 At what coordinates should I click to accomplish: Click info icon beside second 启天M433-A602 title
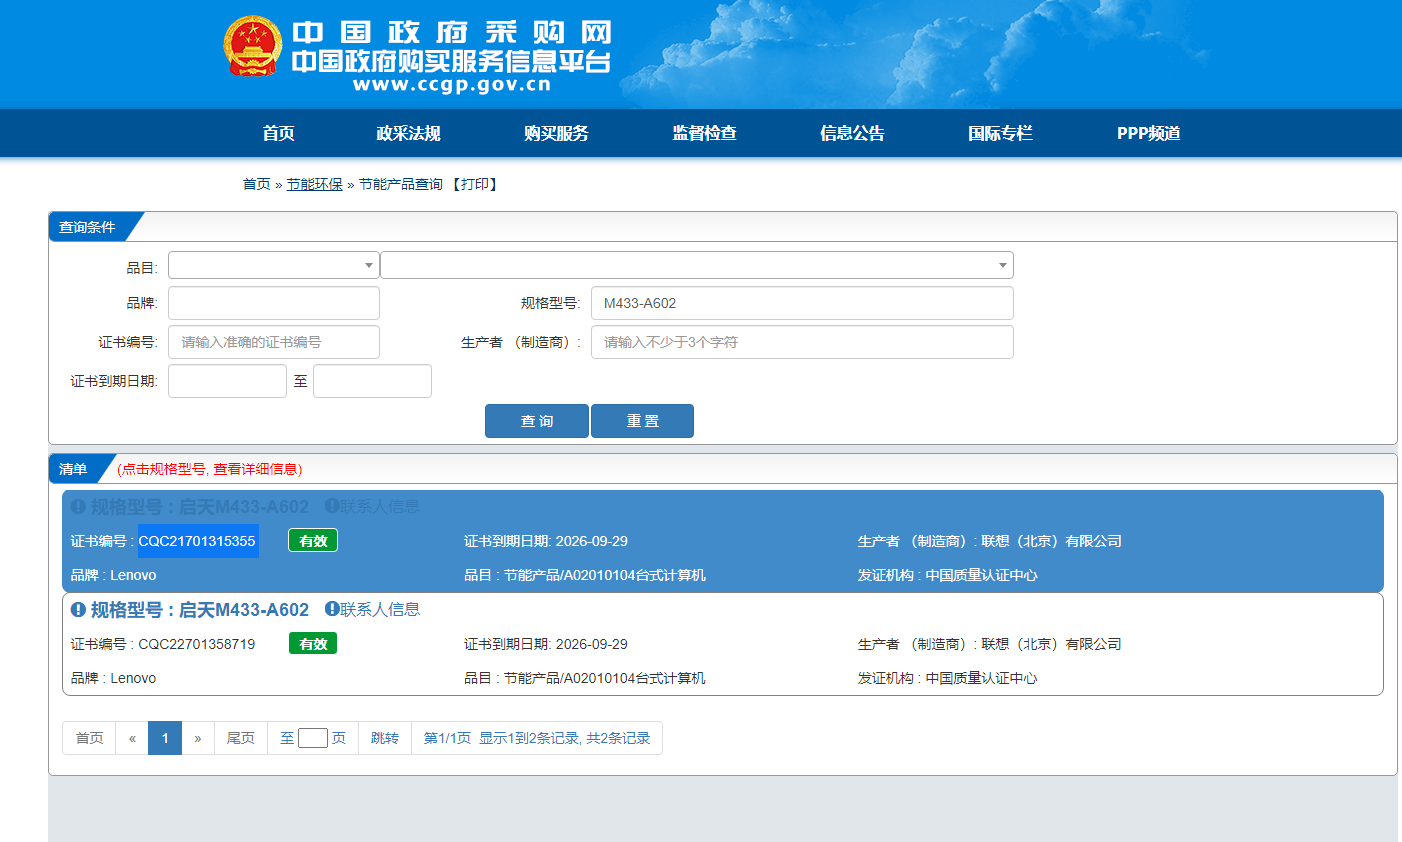(x=78, y=610)
